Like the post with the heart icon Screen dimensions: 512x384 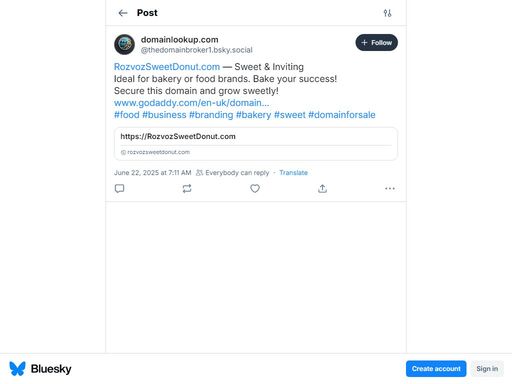(255, 189)
